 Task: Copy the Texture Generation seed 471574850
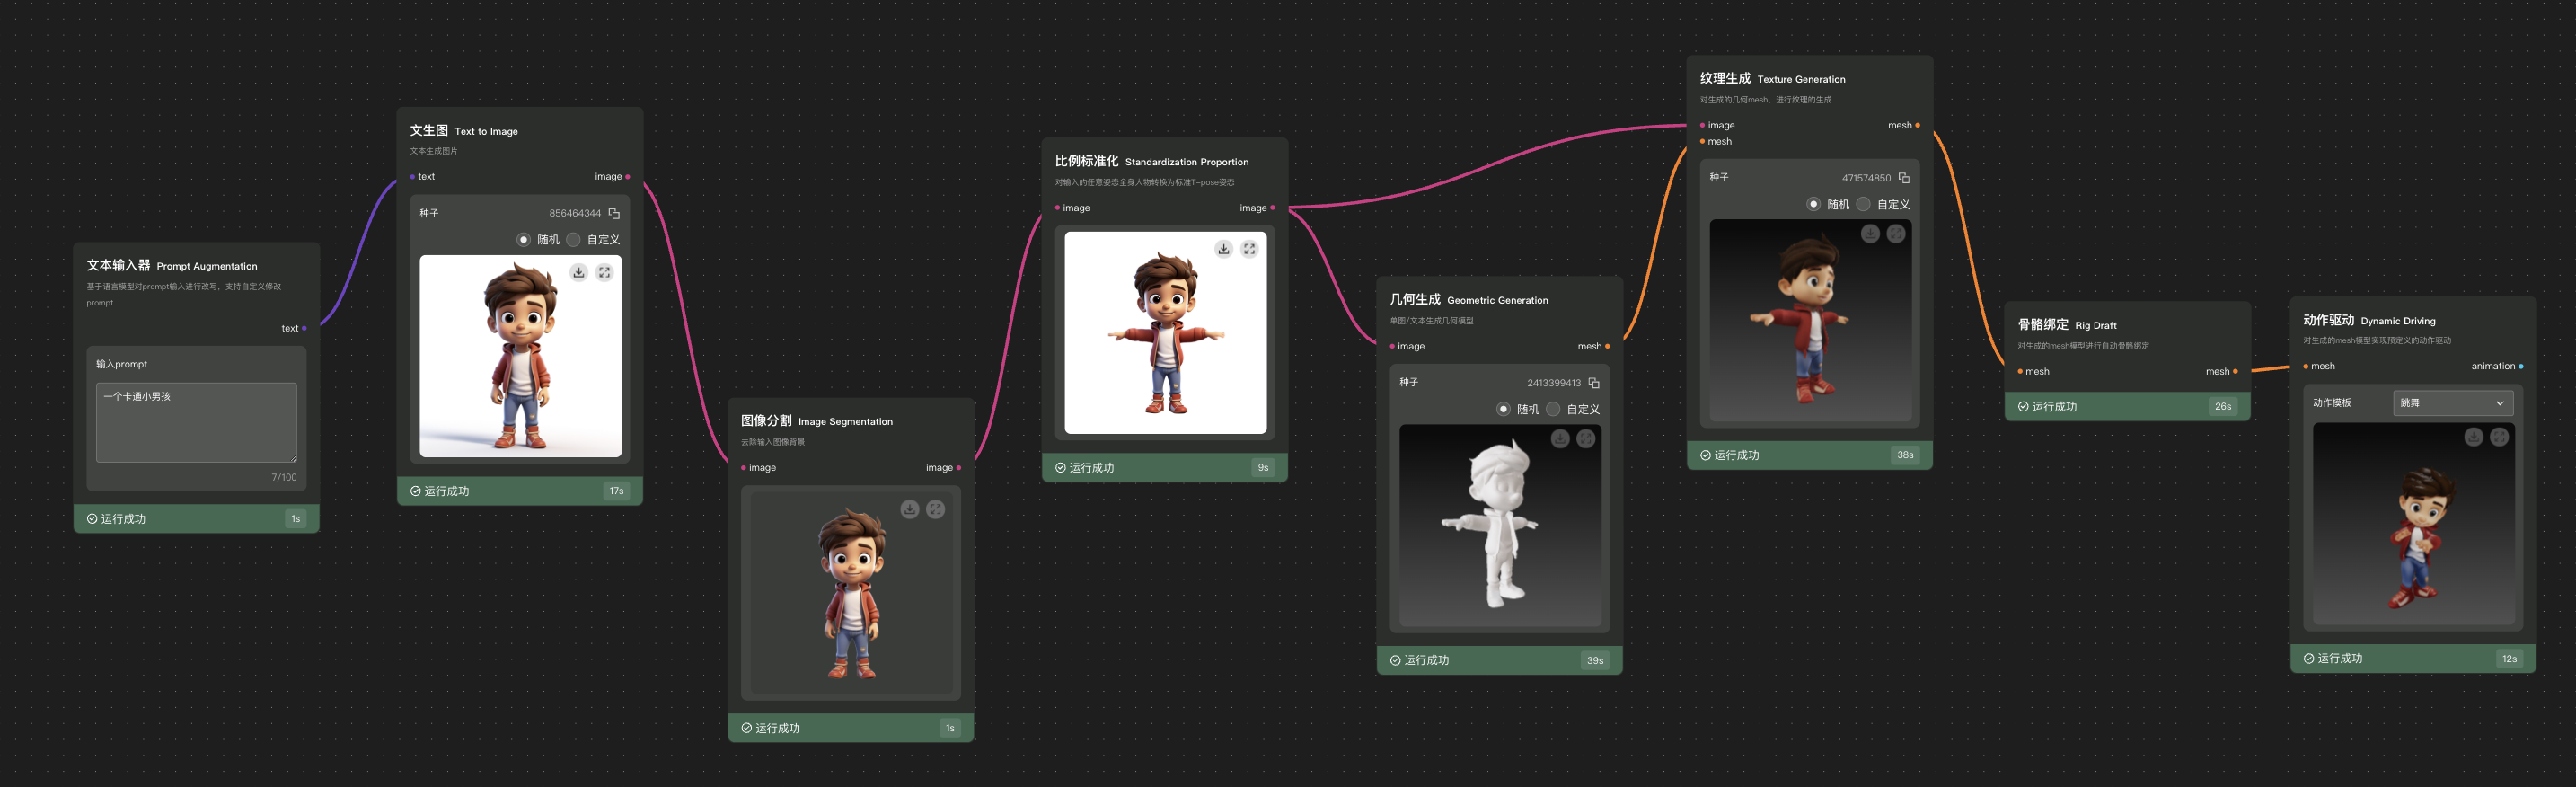point(1904,178)
